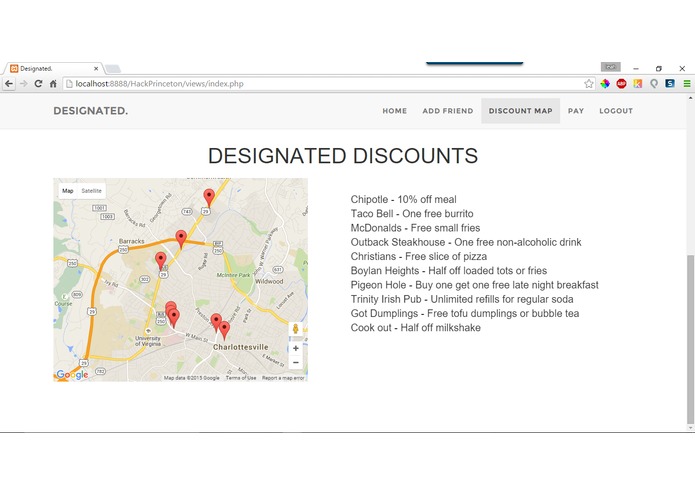The image size is (695, 494).
Task: Click the Charlottesville label on map
Action: click(241, 347)
